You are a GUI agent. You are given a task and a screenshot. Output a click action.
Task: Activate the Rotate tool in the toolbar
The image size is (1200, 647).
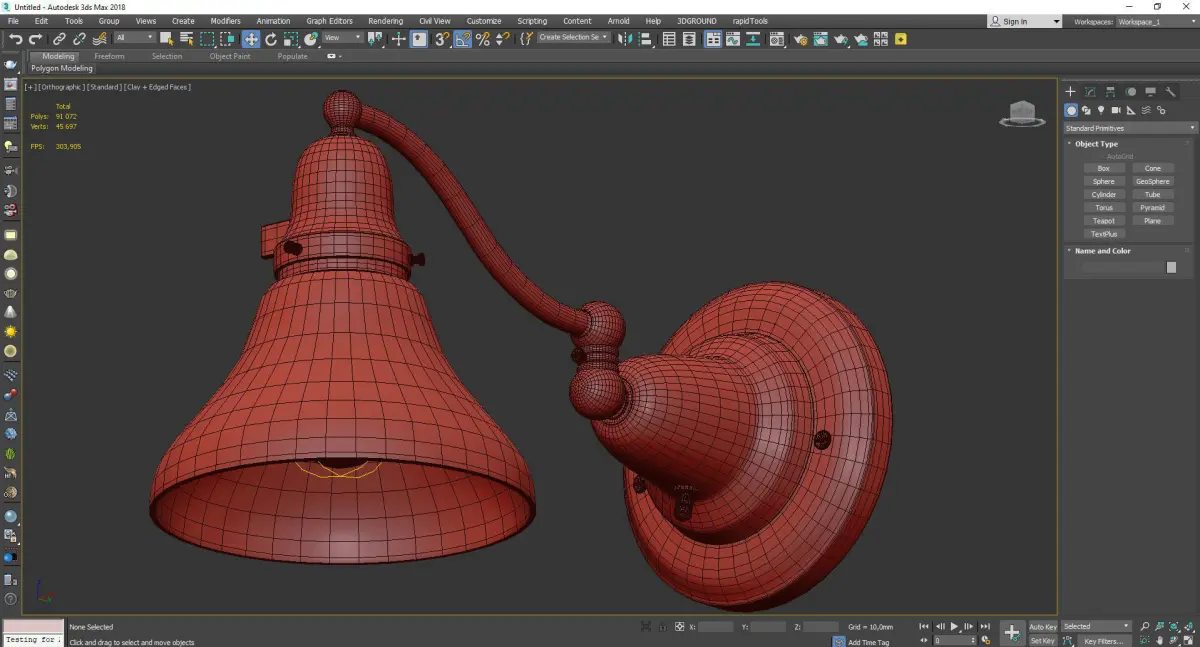pos(270,39)
